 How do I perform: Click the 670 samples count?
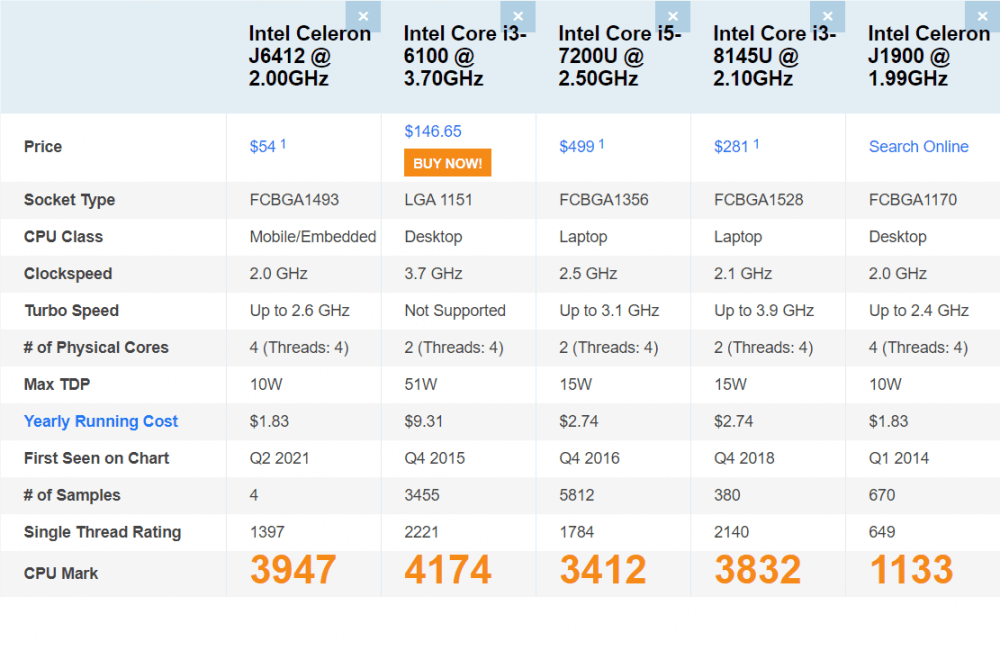point(882,495)
